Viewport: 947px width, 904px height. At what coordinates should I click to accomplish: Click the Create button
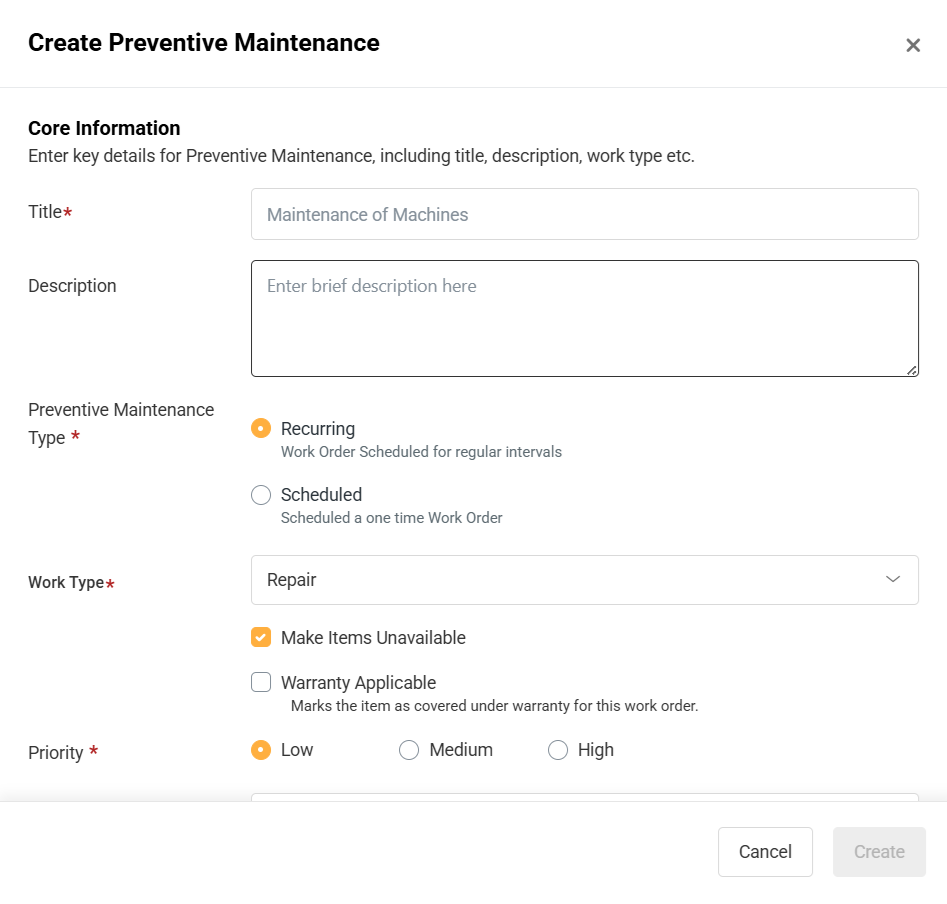pyautogui.click(x=879, y=852)
